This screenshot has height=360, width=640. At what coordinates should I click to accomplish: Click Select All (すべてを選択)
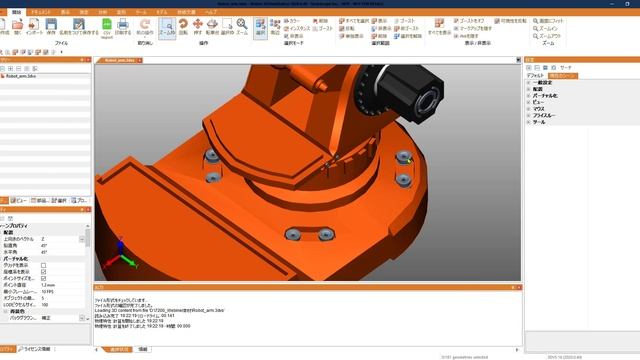354,21
